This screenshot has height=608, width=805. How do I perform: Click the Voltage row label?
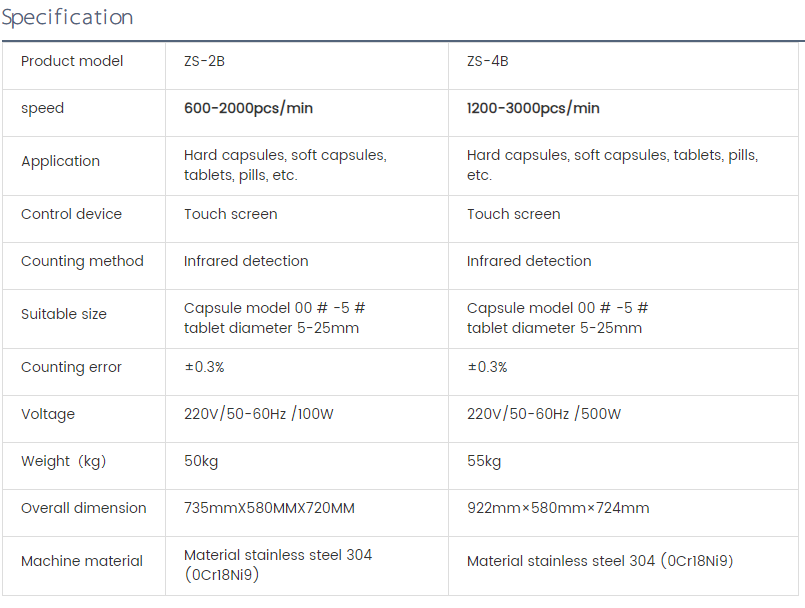pyautogui.click(x=48, y=414)
